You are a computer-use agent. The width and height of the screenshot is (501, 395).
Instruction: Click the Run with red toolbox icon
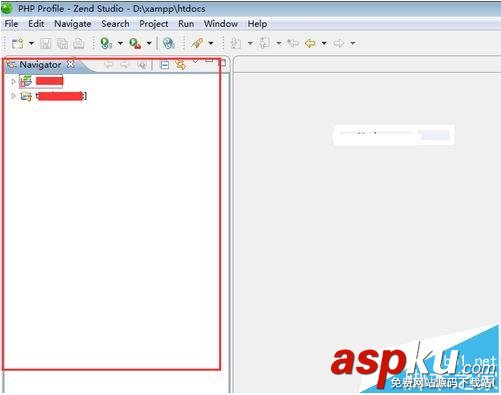tap(135, 44)
